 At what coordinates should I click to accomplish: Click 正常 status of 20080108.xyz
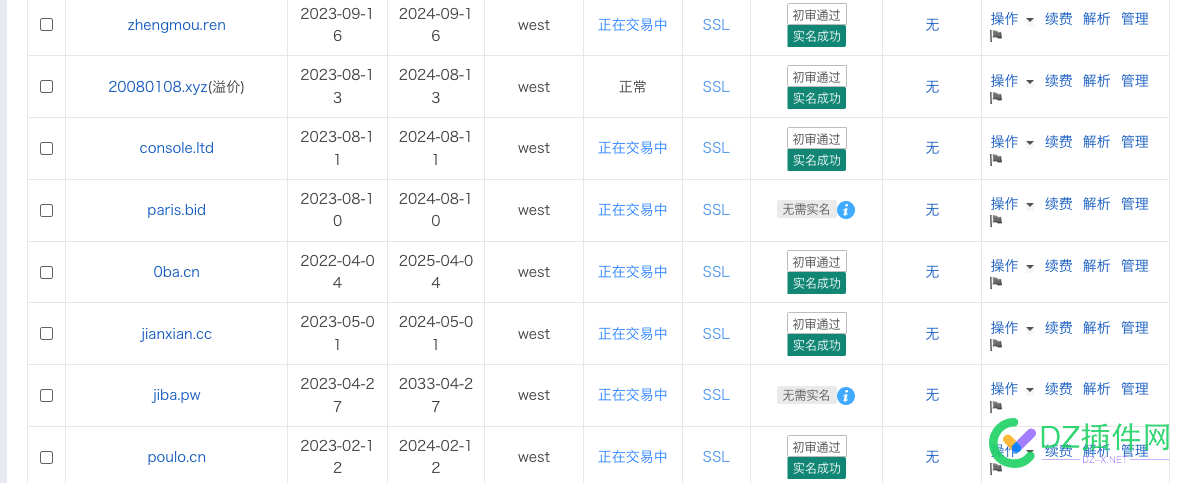(x=633, y=86)
